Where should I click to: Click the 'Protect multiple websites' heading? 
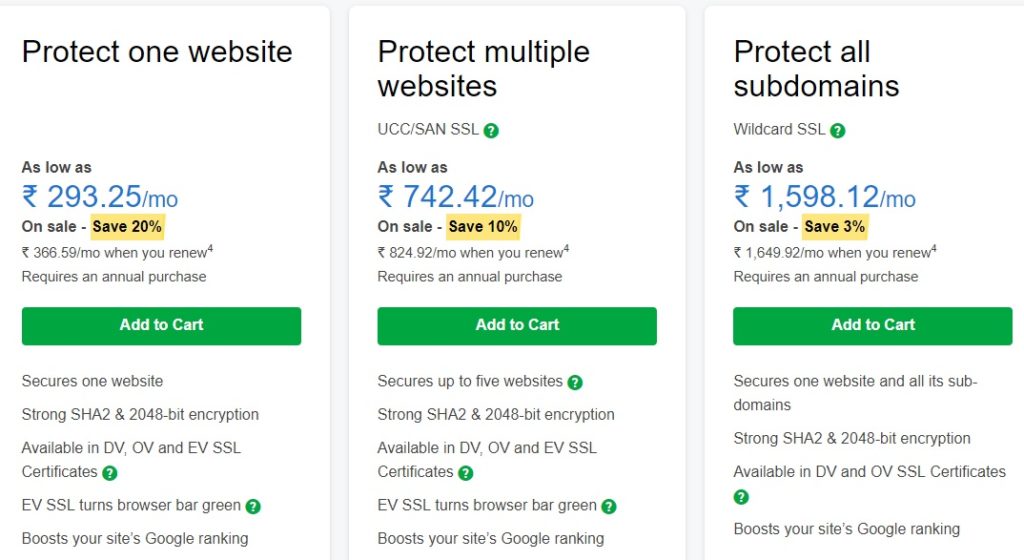point(484,68)
